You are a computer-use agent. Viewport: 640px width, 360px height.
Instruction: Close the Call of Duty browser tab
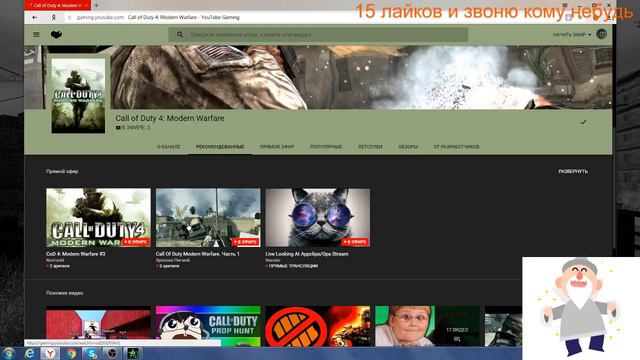[86, 5]
